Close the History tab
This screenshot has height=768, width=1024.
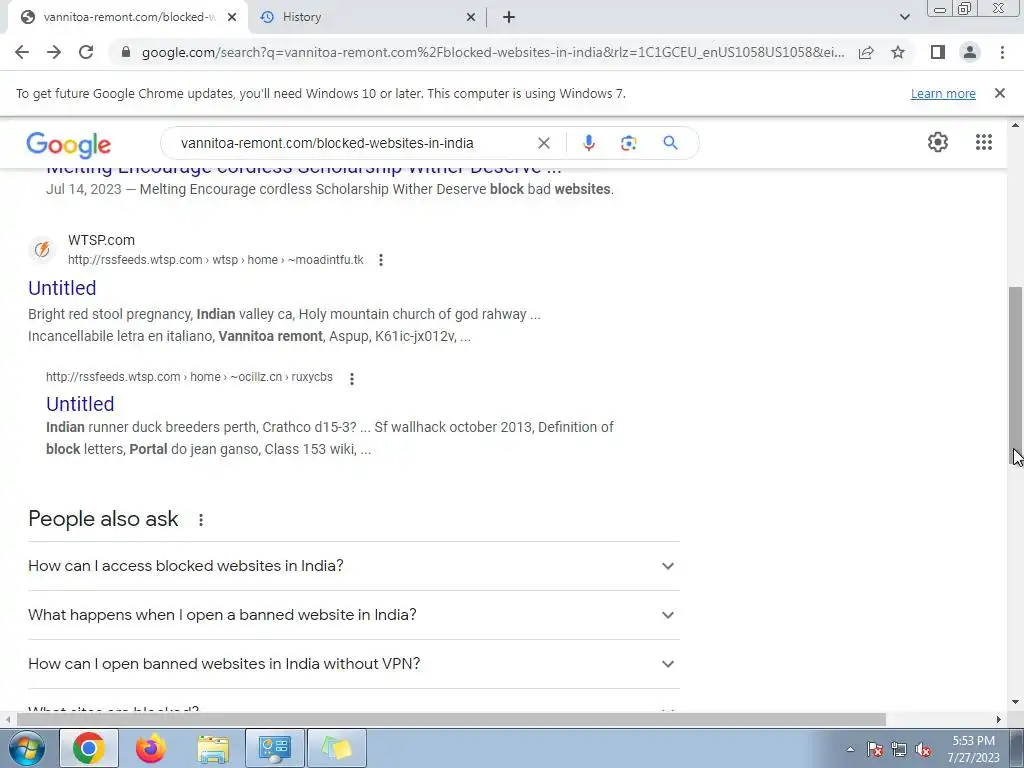471,17
